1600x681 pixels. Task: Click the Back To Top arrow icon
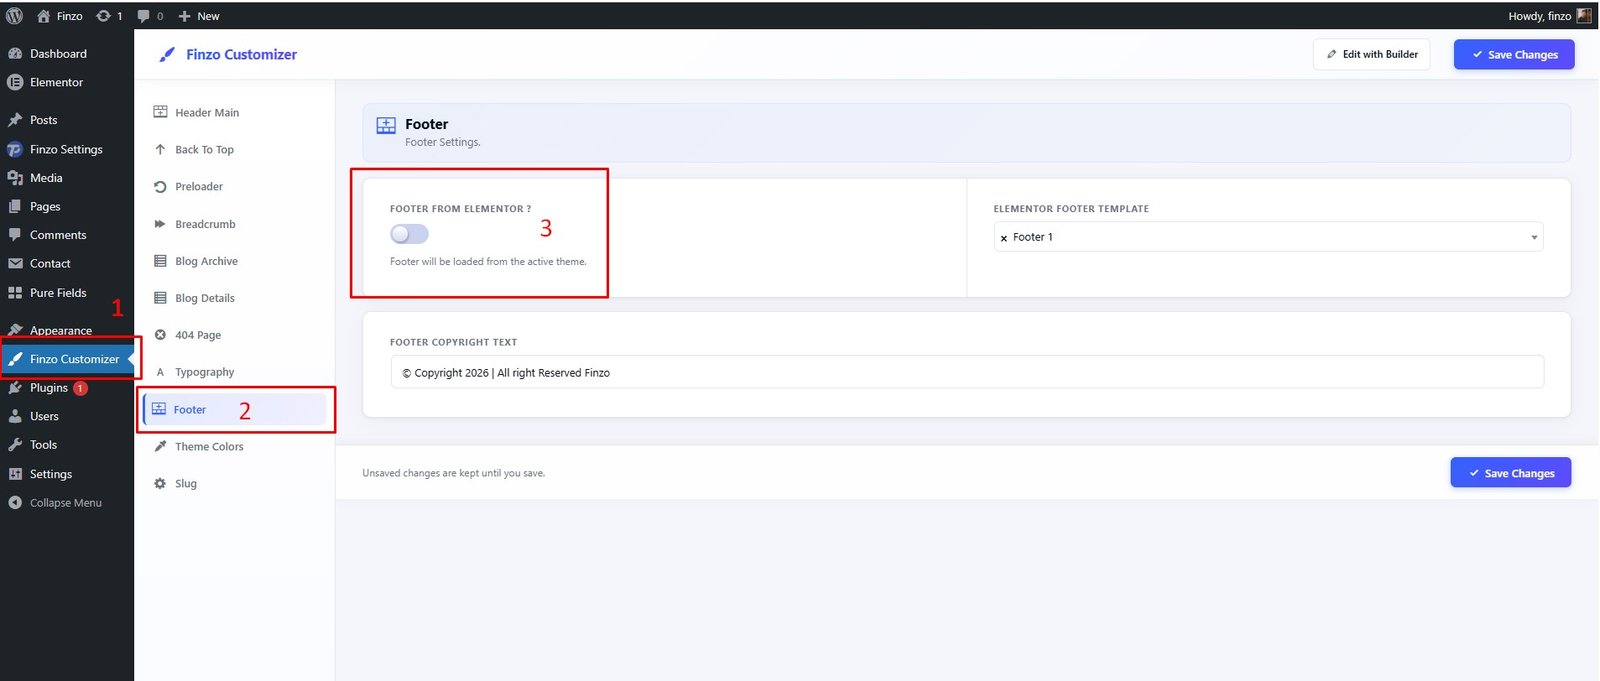click(x=160, y=150)
